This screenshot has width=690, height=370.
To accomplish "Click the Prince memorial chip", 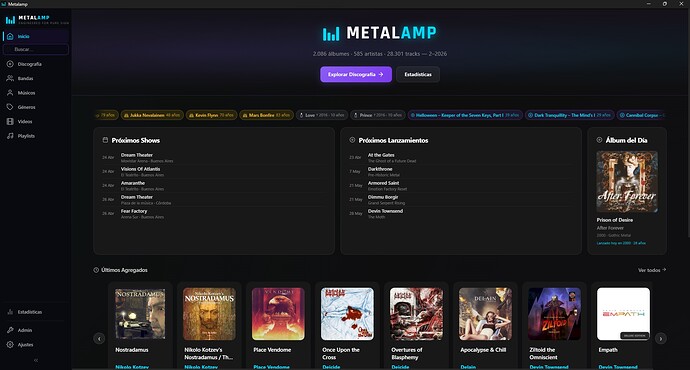I will click(x=378, y=115).
